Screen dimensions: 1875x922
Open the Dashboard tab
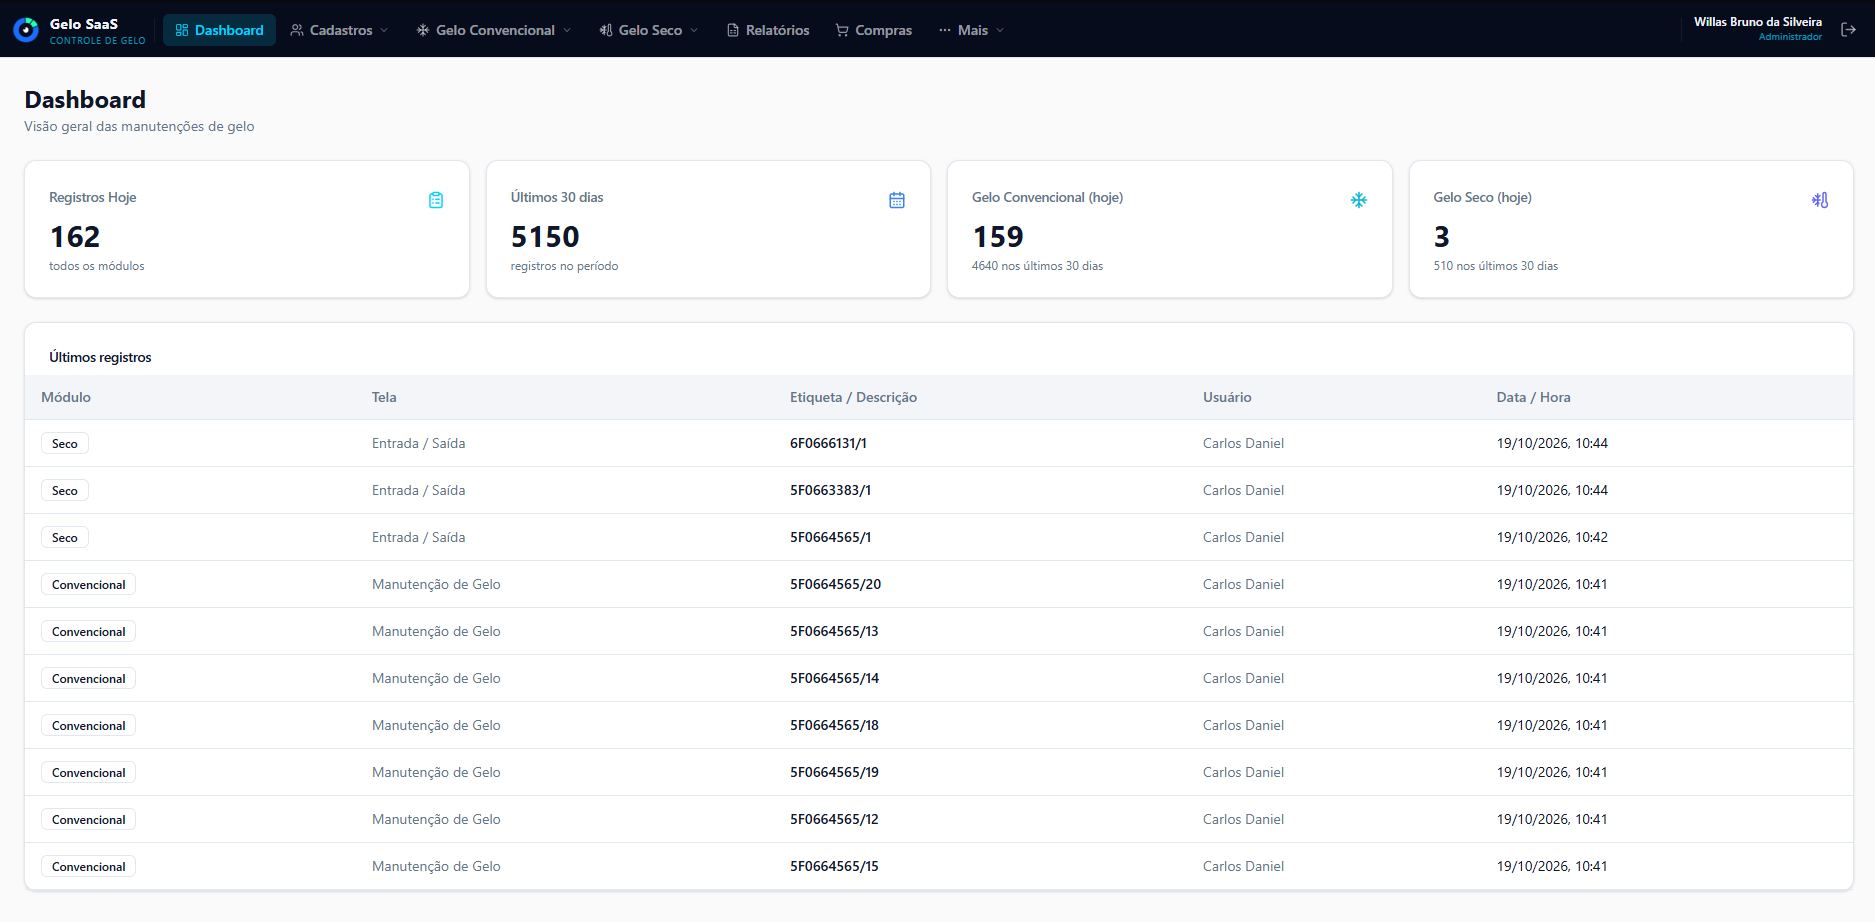pos(219,30)
